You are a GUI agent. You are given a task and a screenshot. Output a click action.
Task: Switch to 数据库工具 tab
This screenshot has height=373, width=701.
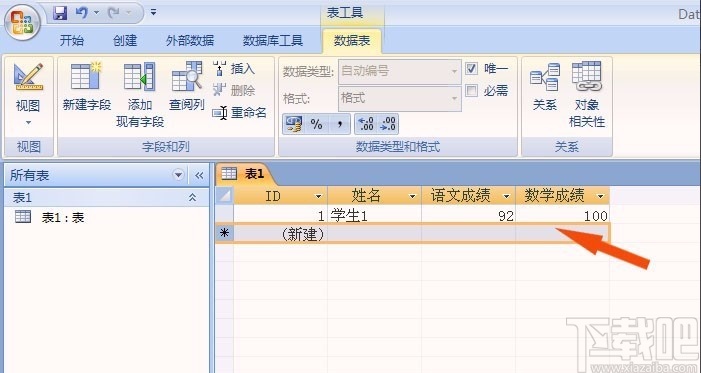(273, 41)
